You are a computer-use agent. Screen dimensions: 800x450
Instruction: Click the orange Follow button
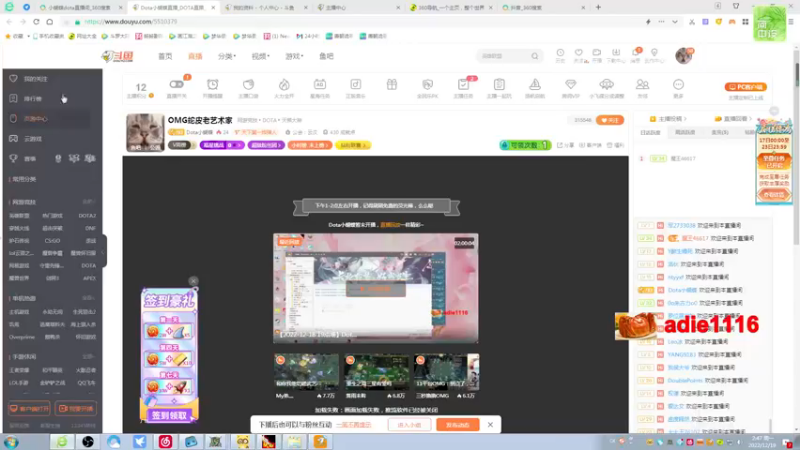pos(610,120)
